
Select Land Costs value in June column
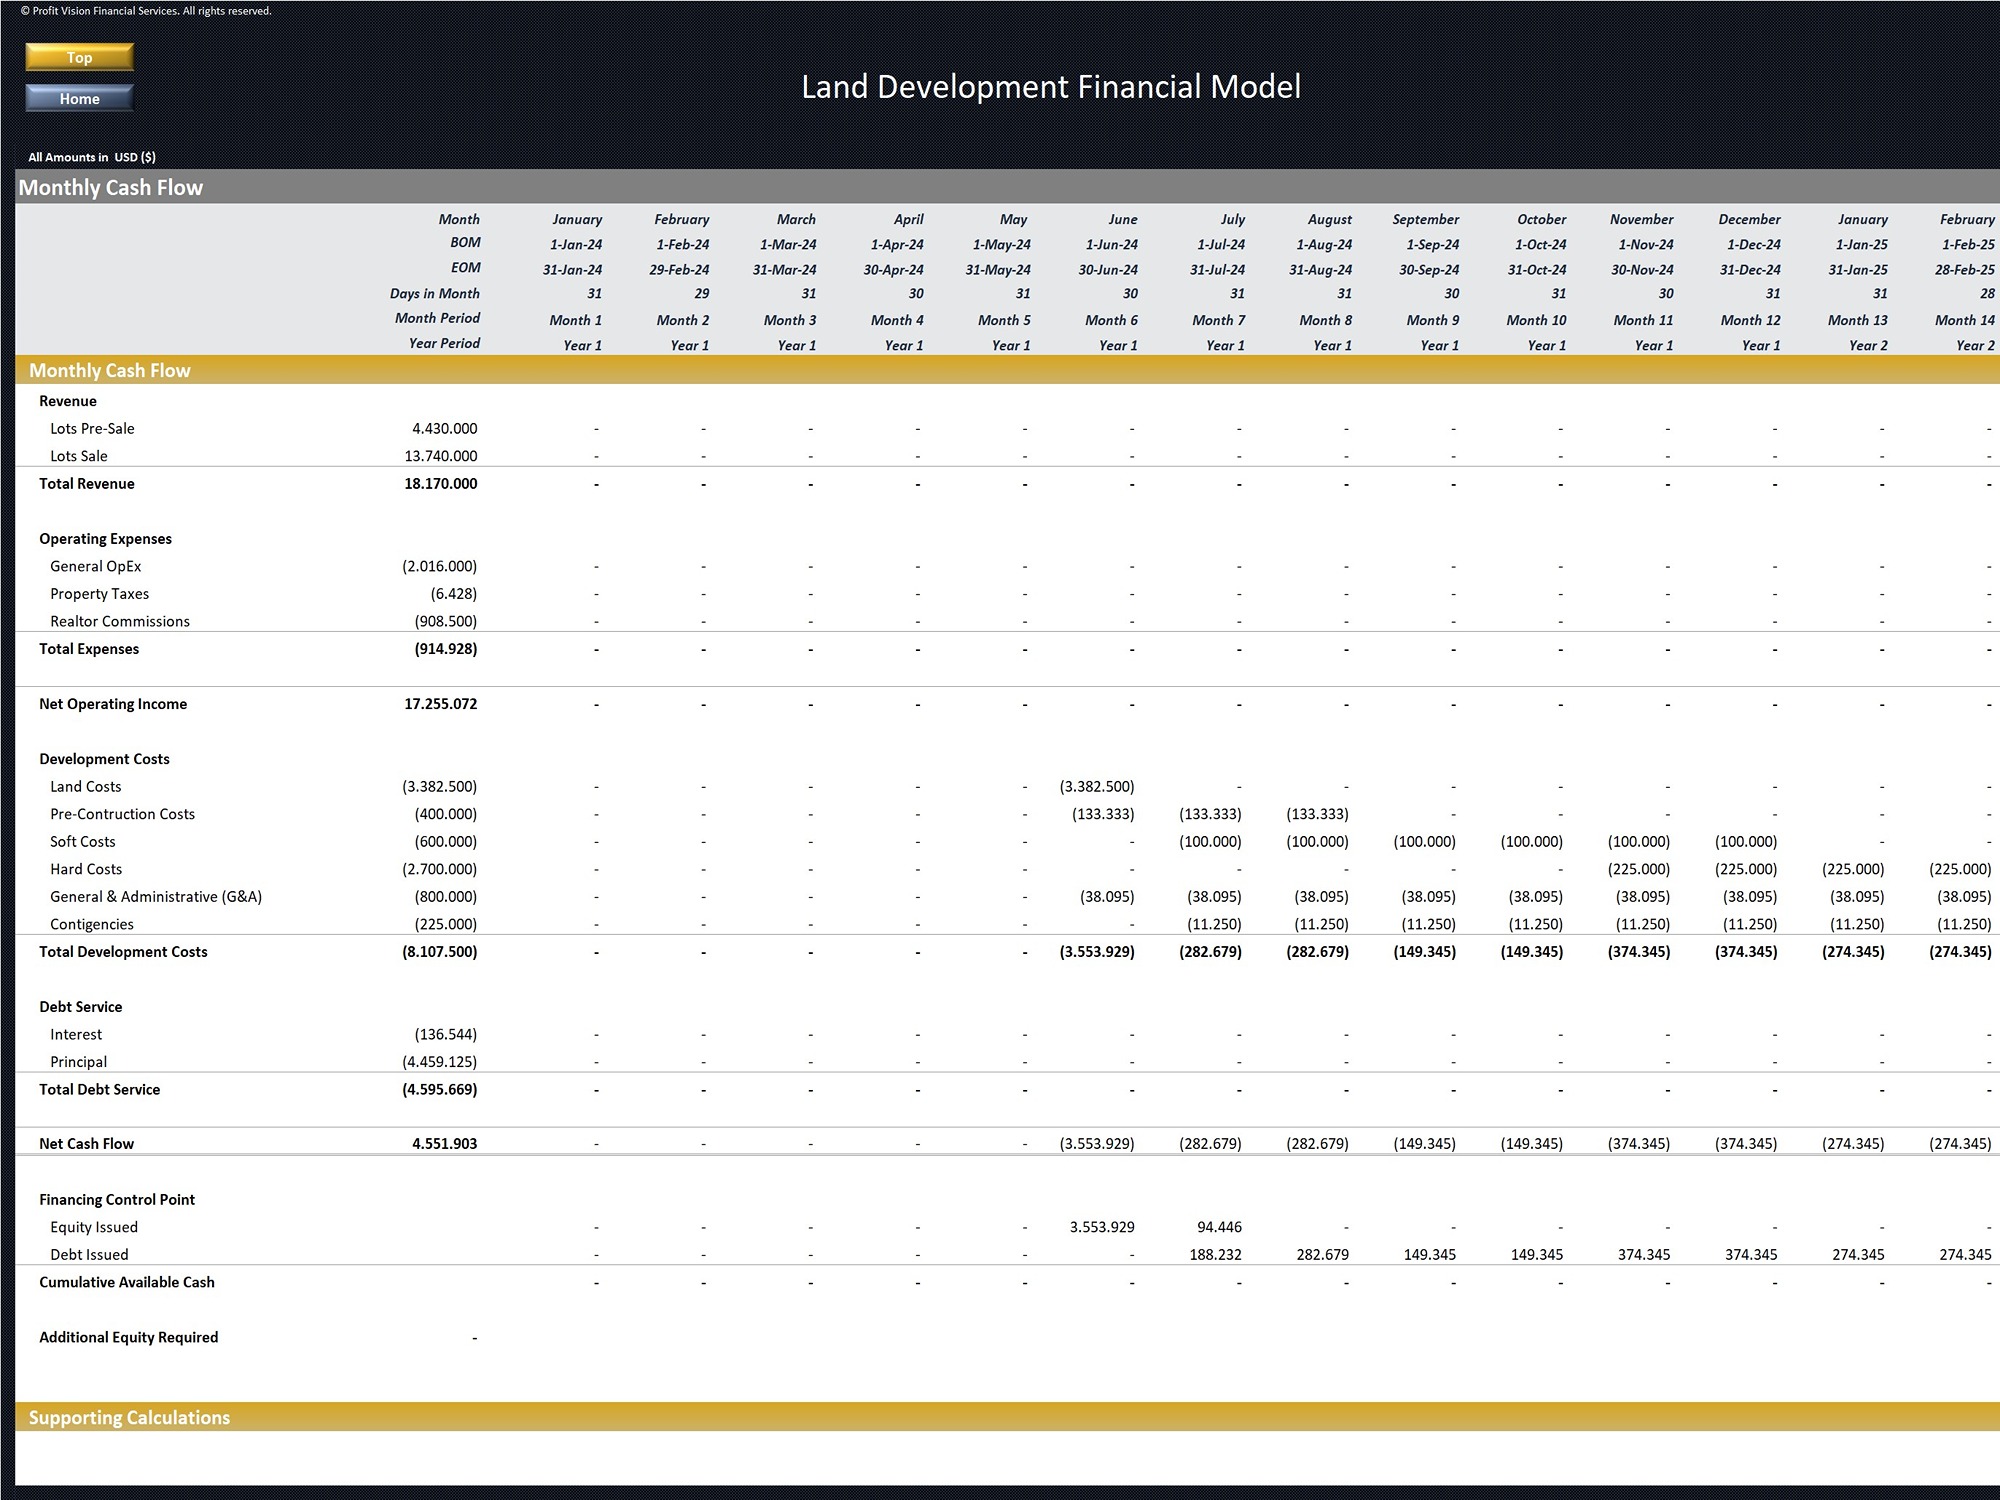[1096, 787]
